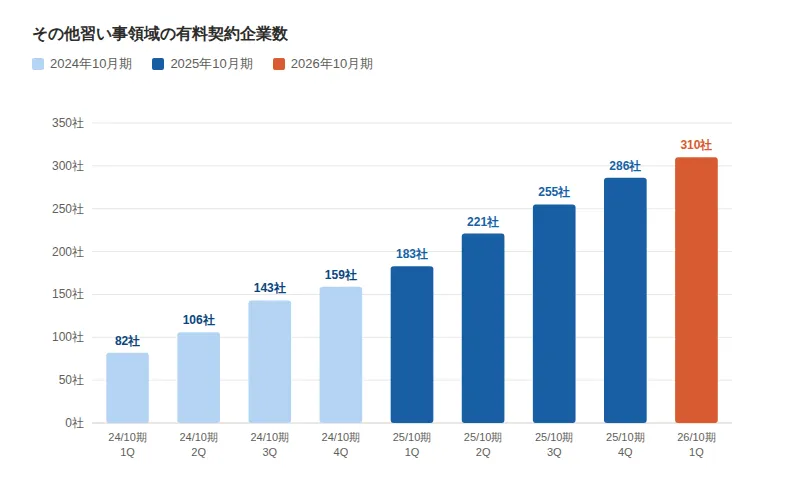Select the 25/10期 1Q dark blue bar
This screenshot has height=480, width=800.
(411, 344)
